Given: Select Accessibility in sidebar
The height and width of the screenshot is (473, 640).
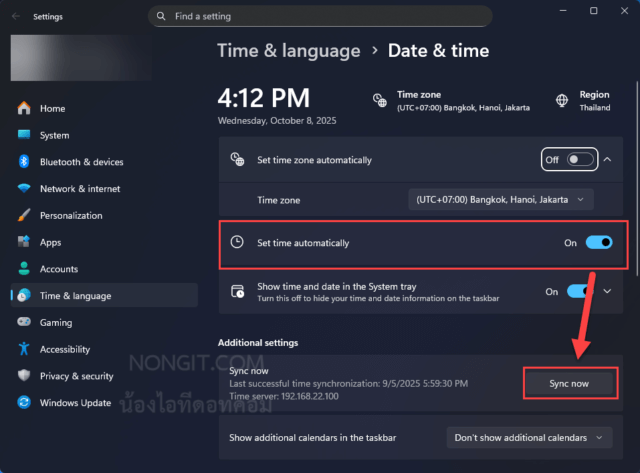Looking at the screenshot, I should pyautogui.click(x=104, y=349).
